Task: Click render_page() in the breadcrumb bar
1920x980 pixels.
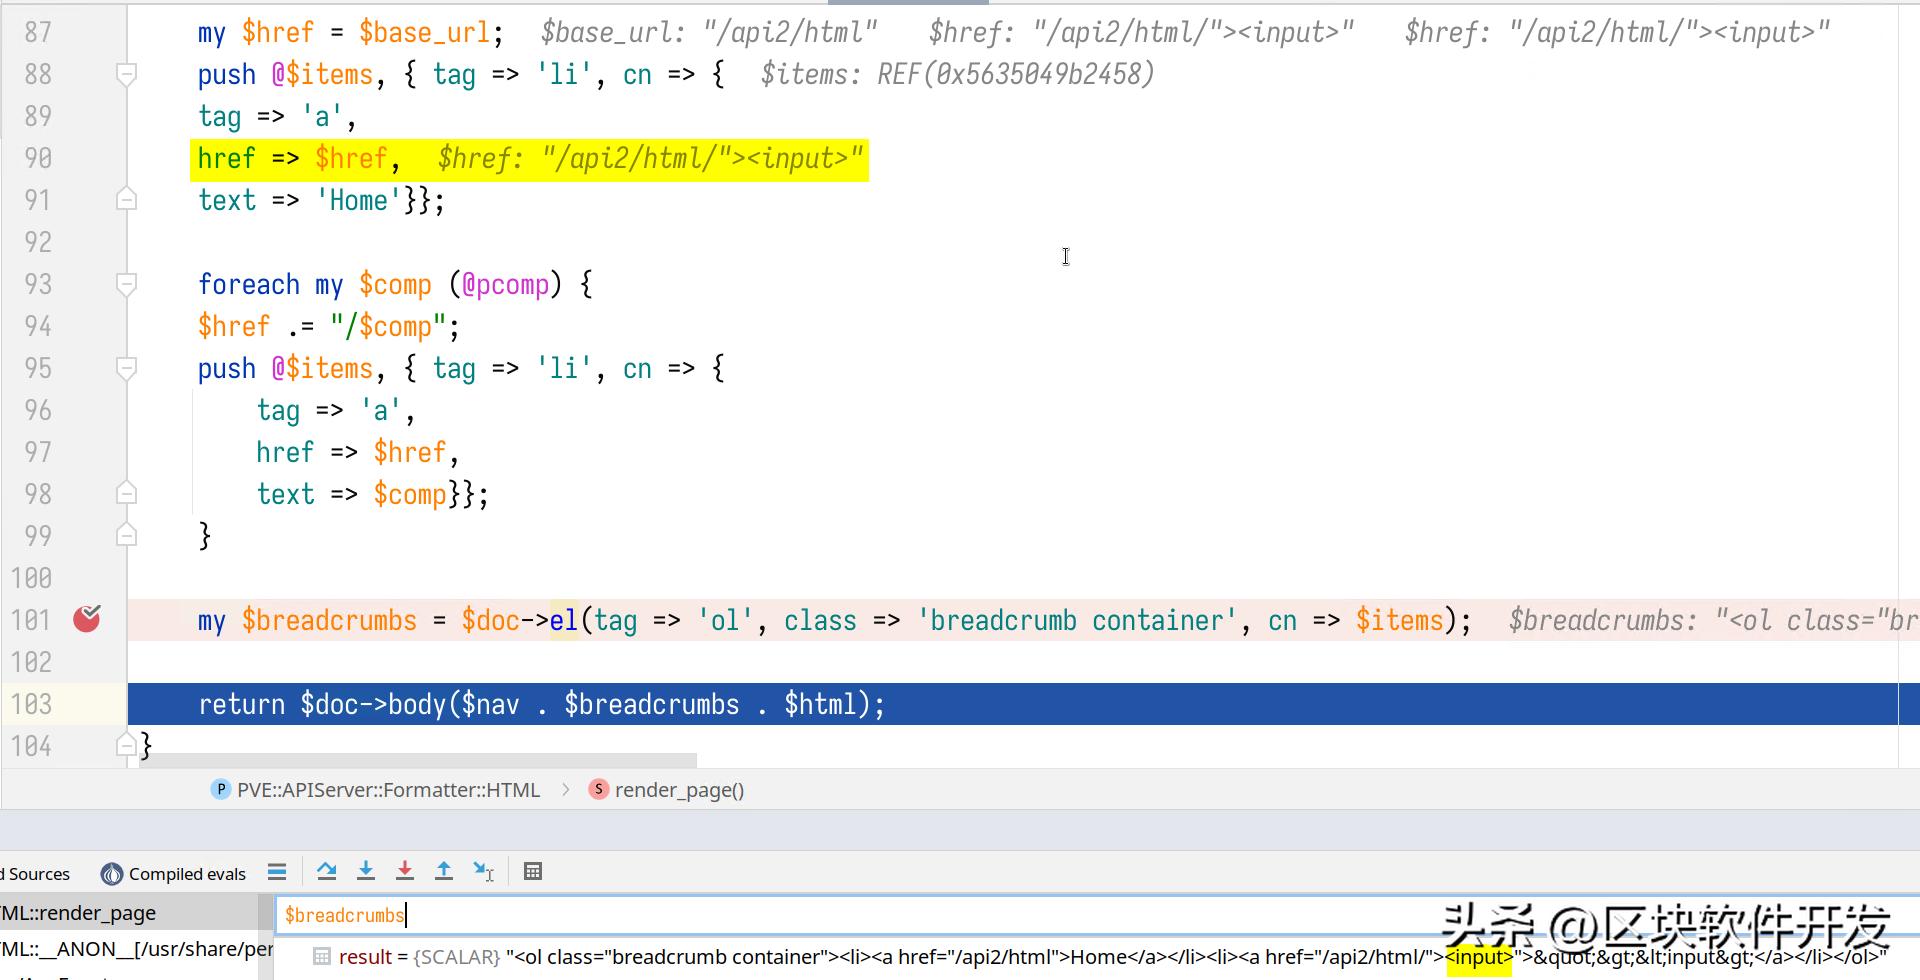Action: pyautogui.click(x=679, y=790)
